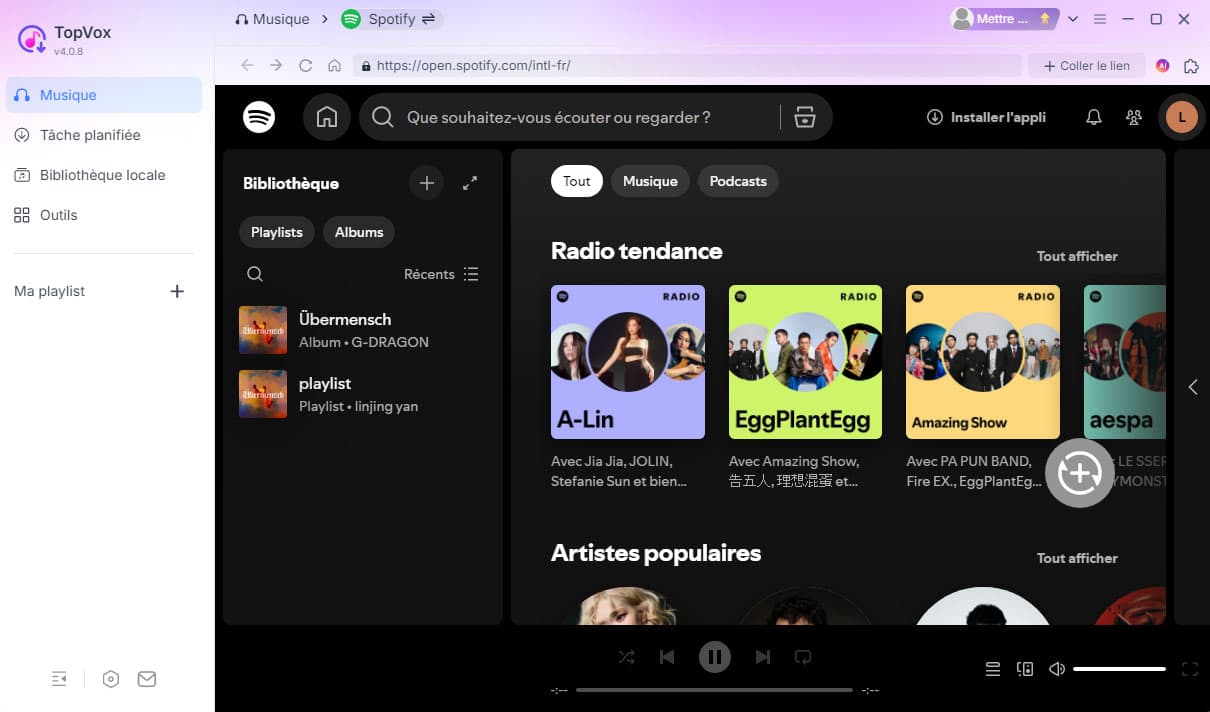This screenshot has height=712, width=1210.
Task: Expand the Bibliothèque panel
Action: point(470,183)
